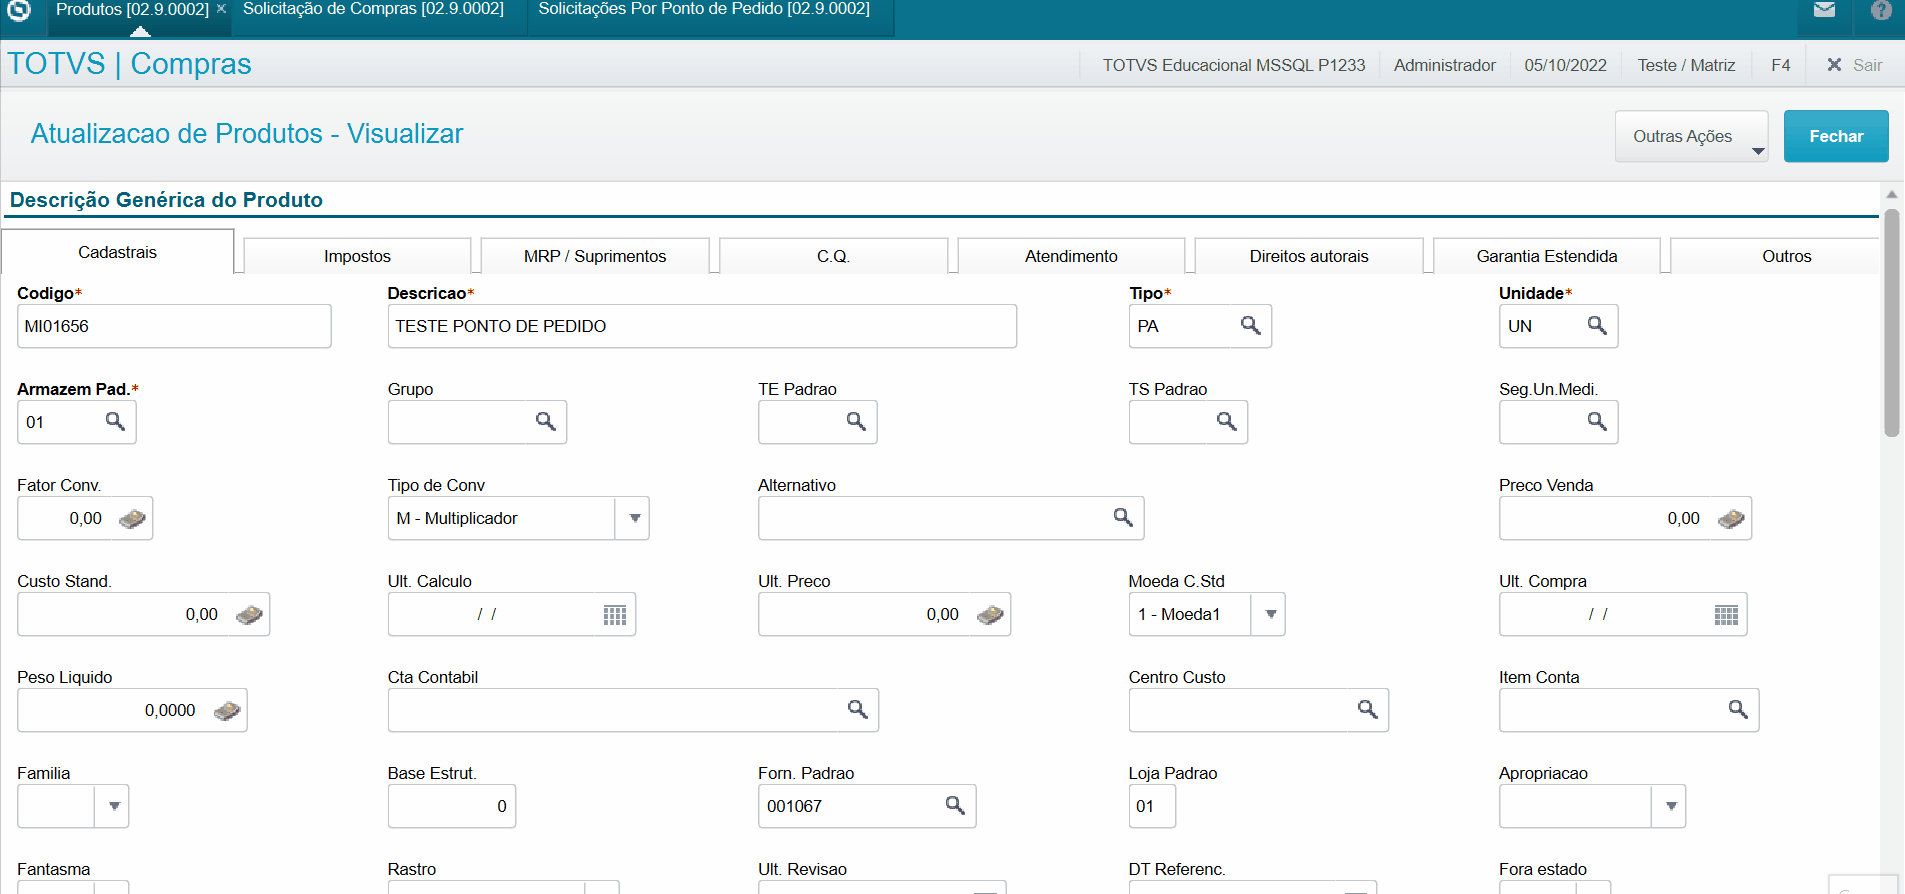The image size is (1905, 894).
Task: Open the Ult. Calculo calendar icon
Action: pos(615,615)
